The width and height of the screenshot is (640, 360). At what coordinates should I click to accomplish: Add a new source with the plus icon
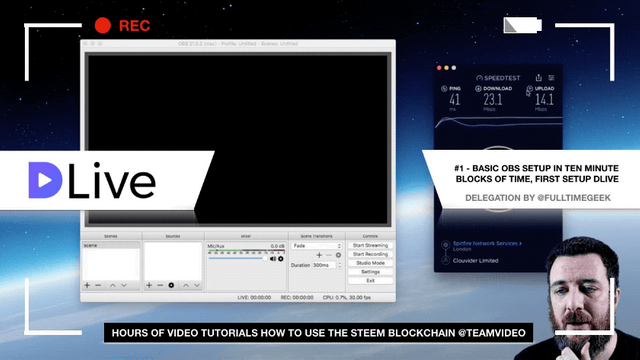[x=149, y=285]
